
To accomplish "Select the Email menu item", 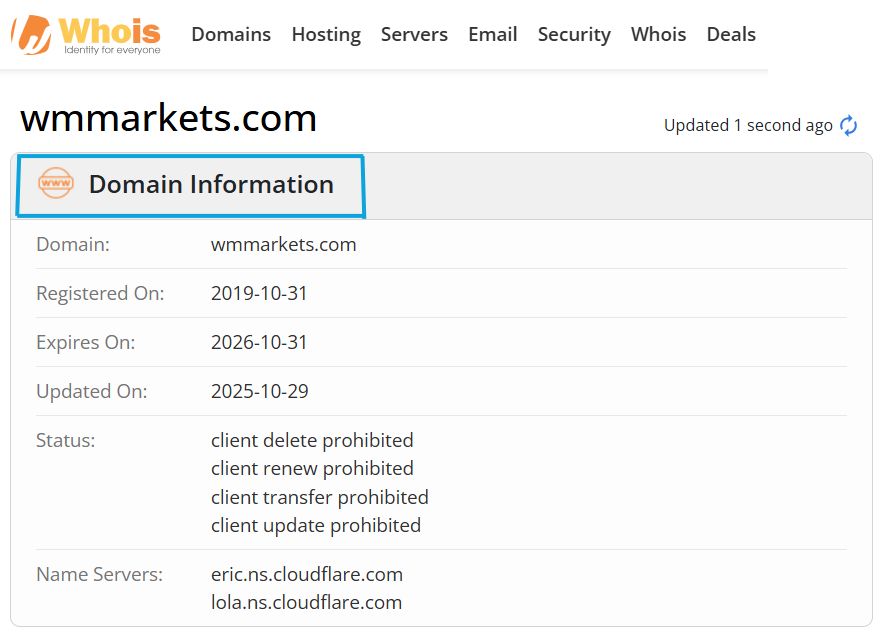I will (493, 34).
